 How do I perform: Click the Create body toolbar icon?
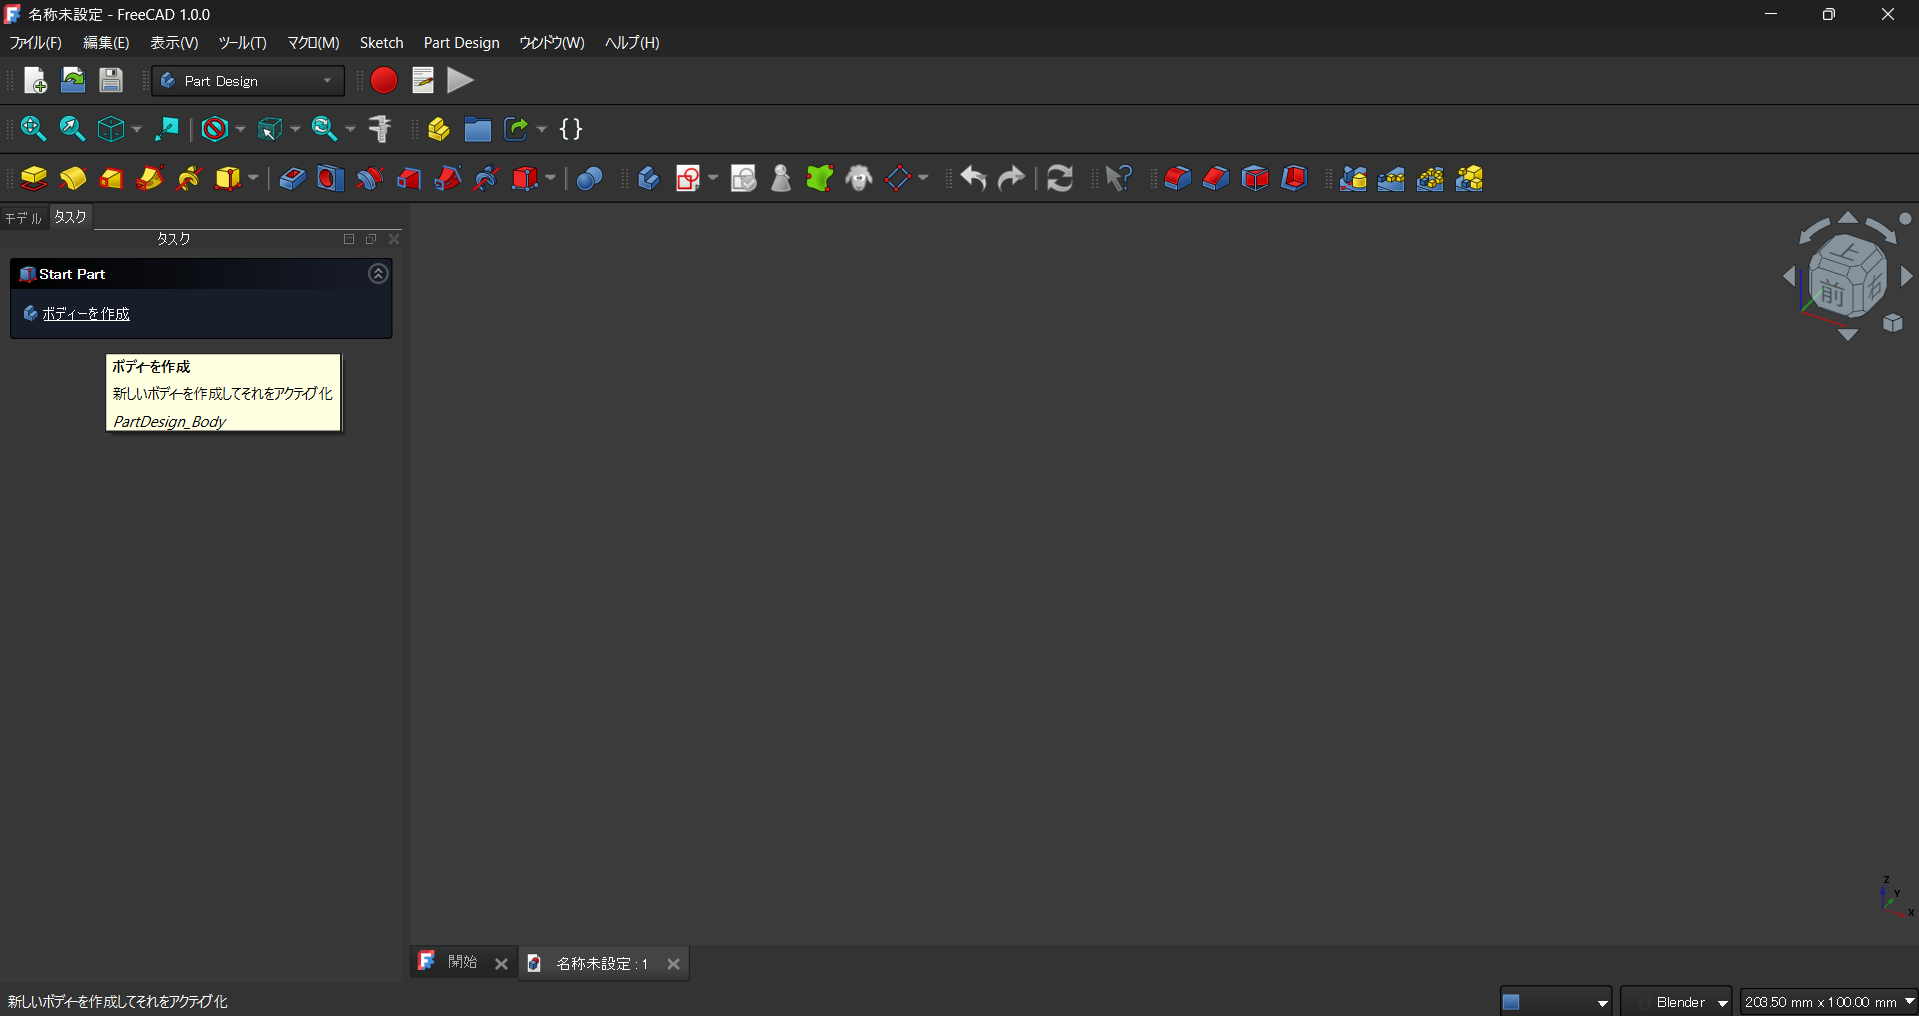point(649,179)
